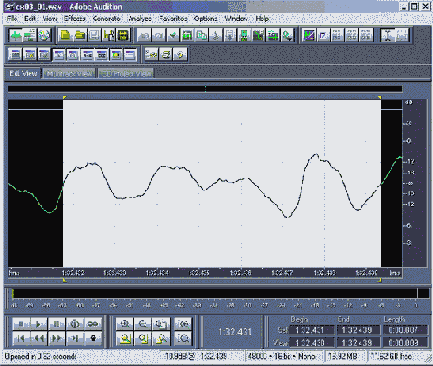Click the circled Play to End button
The width and height of the screenshot is (433, 366).
75,324
